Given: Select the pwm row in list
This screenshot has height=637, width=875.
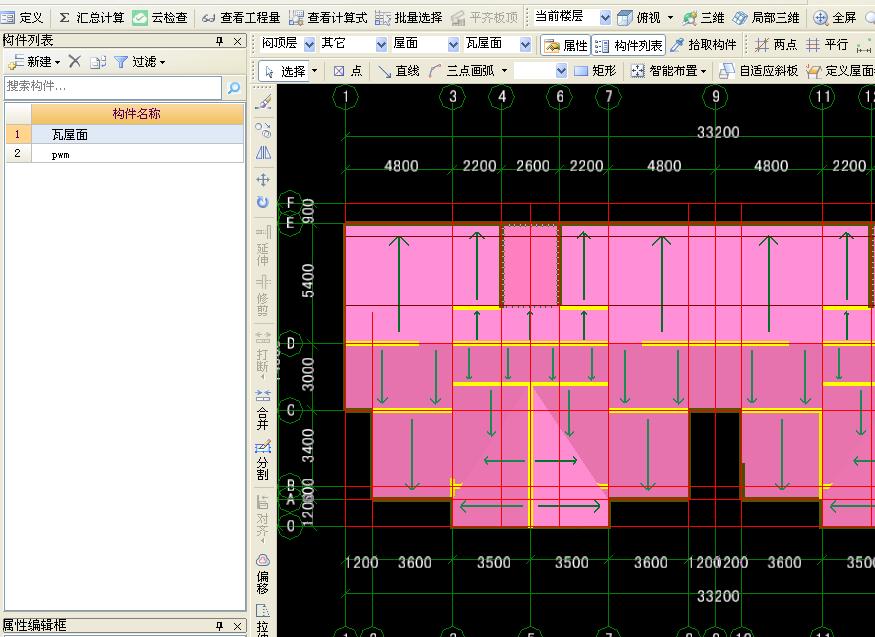Looking at the screenshot, I should point(137,154).
